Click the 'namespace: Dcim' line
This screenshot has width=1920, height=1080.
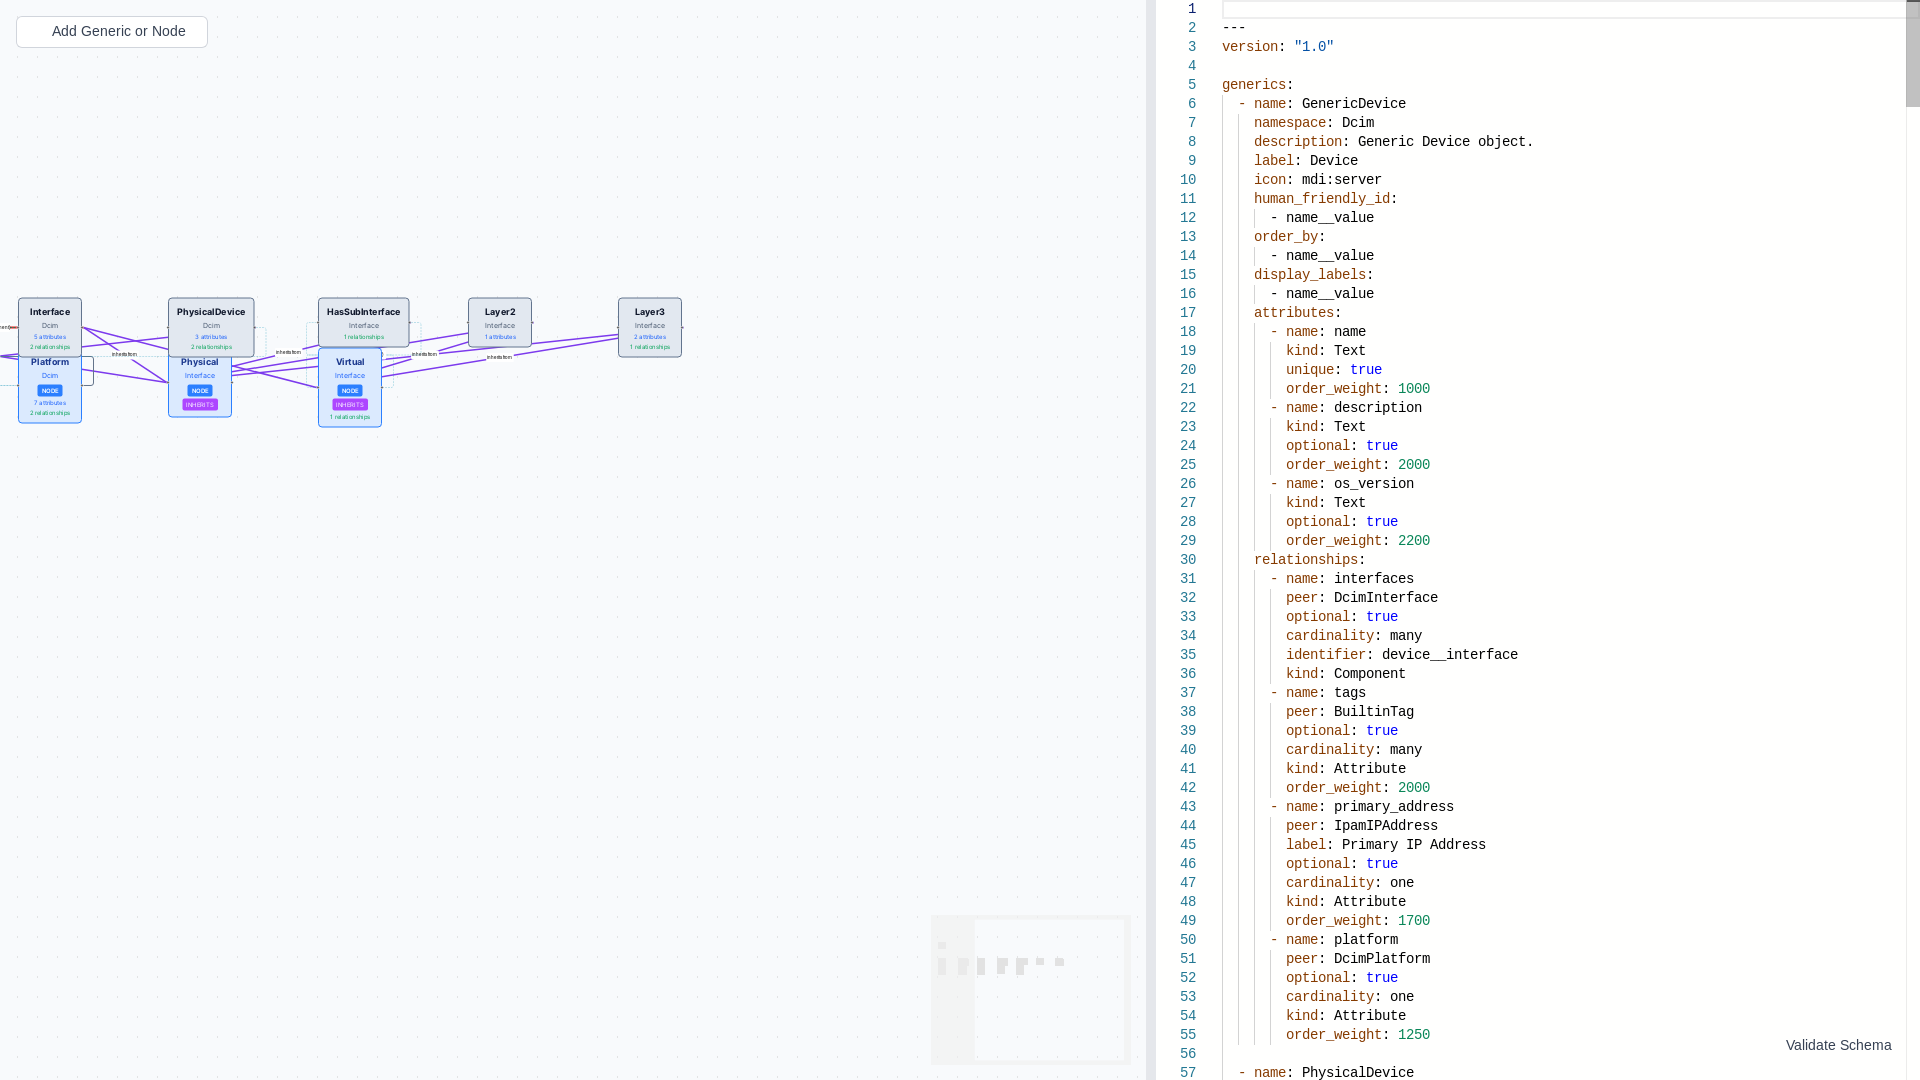coord(1314,123)
